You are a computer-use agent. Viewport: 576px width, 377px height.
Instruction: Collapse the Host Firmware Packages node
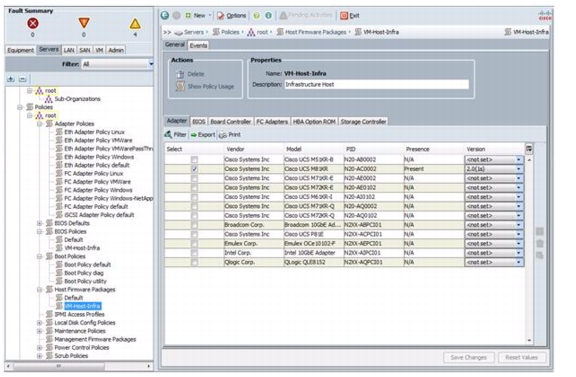tap(40, 290)
